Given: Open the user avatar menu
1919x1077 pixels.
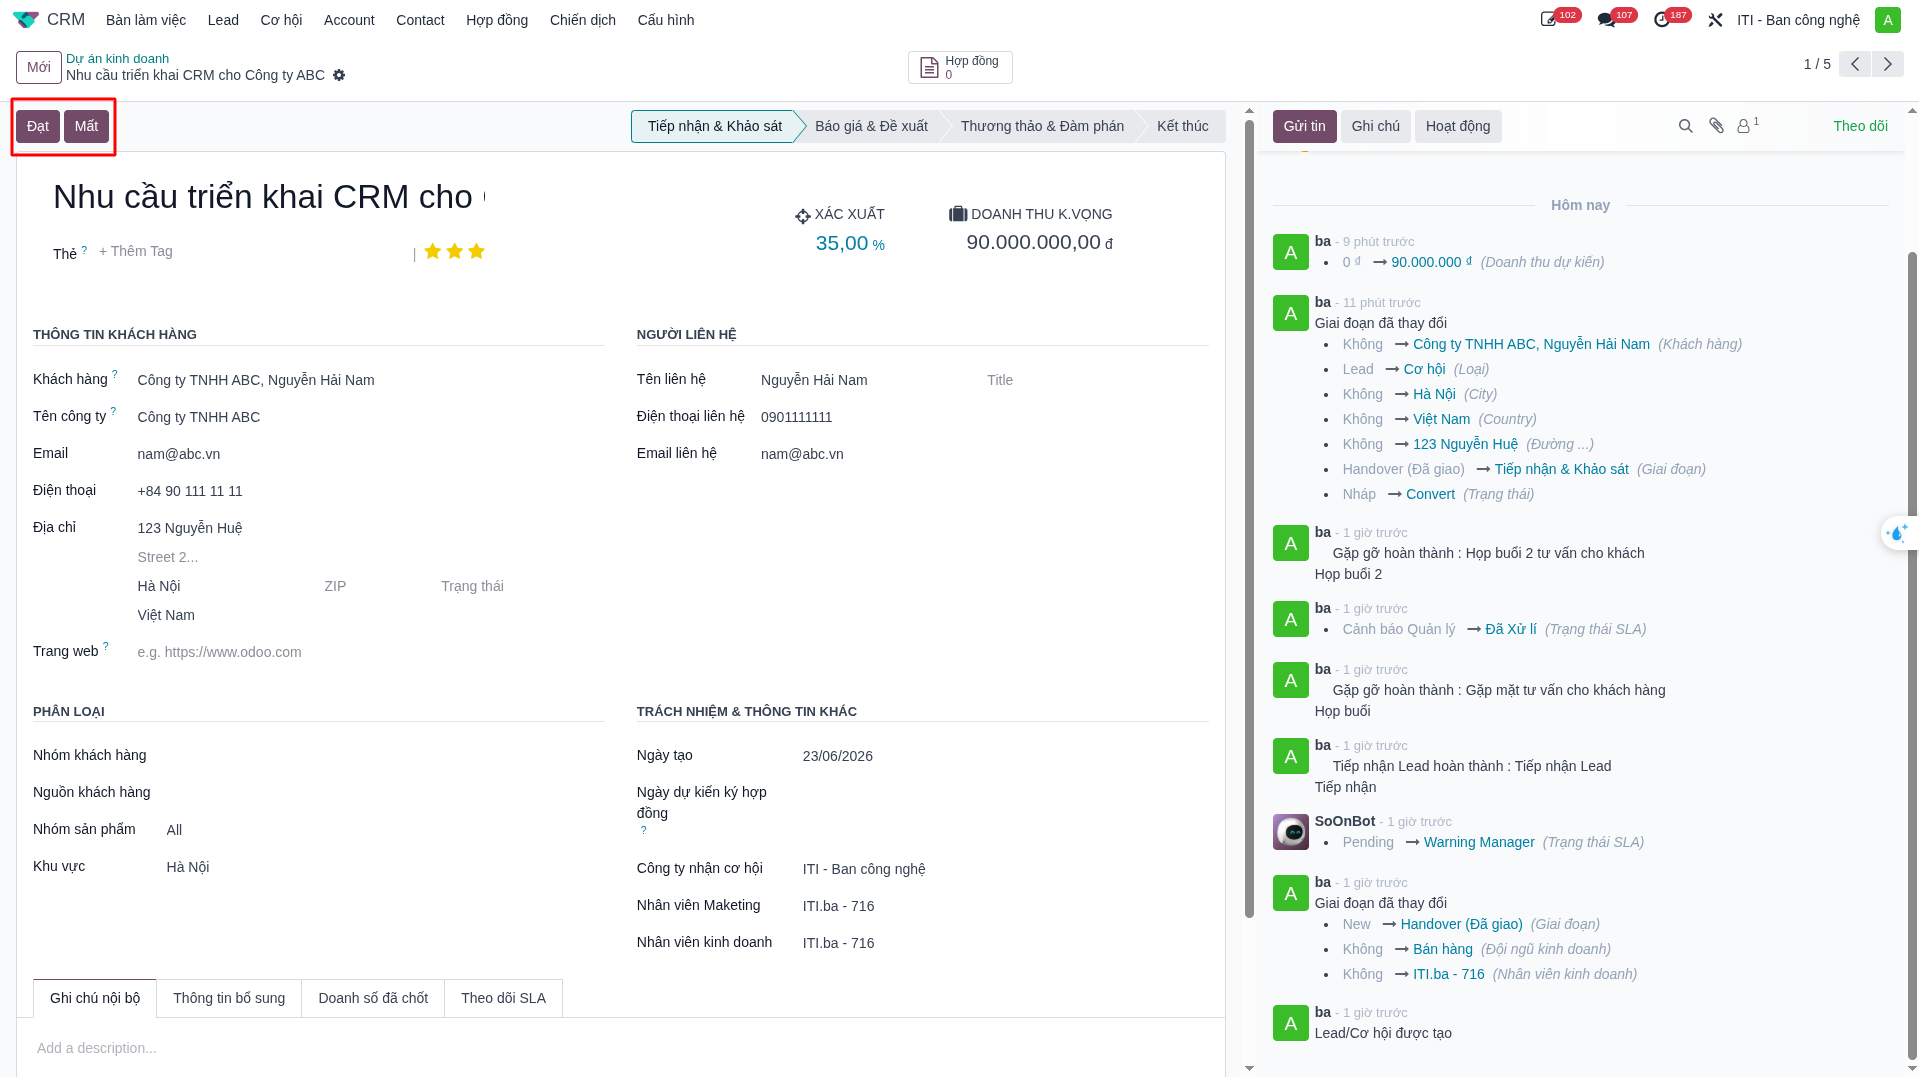Looking at the screenshot, I should [1887, 20].
